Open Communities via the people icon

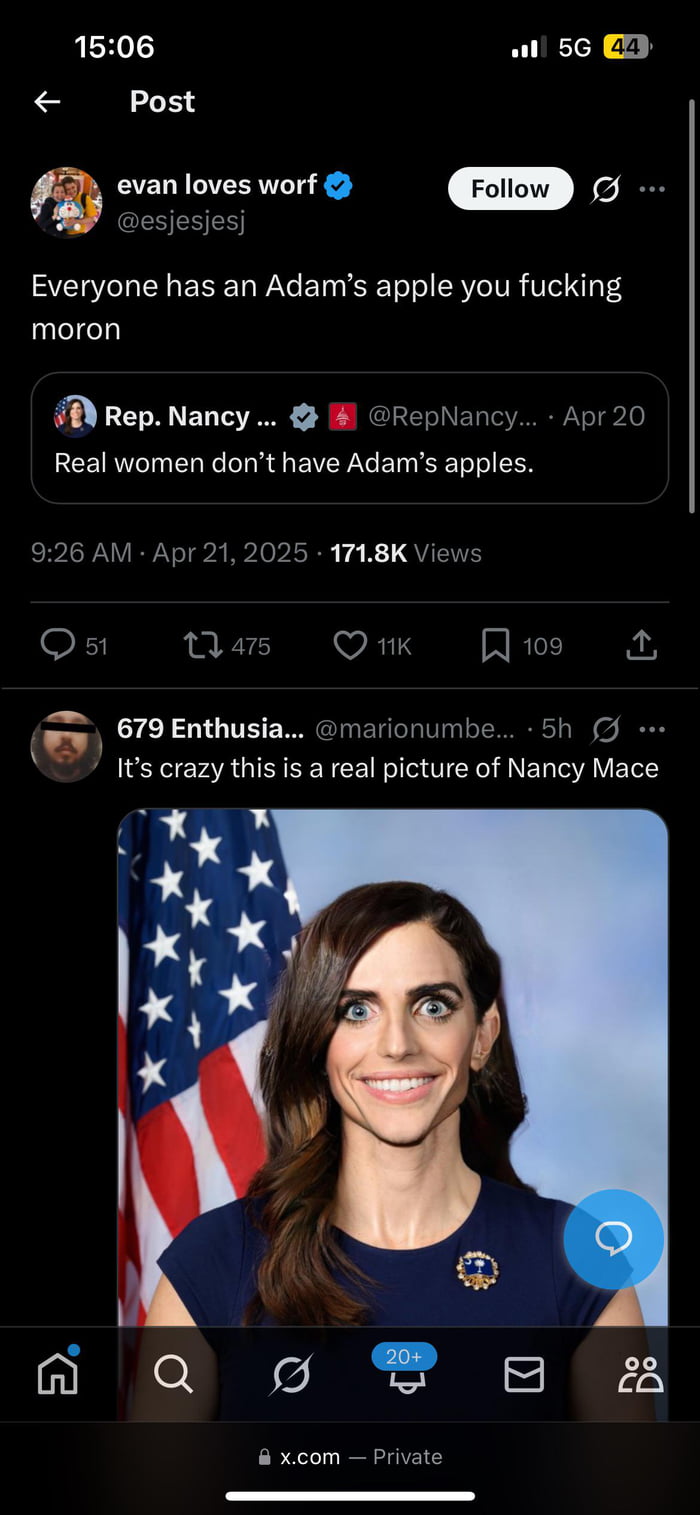pos(641,1373)
